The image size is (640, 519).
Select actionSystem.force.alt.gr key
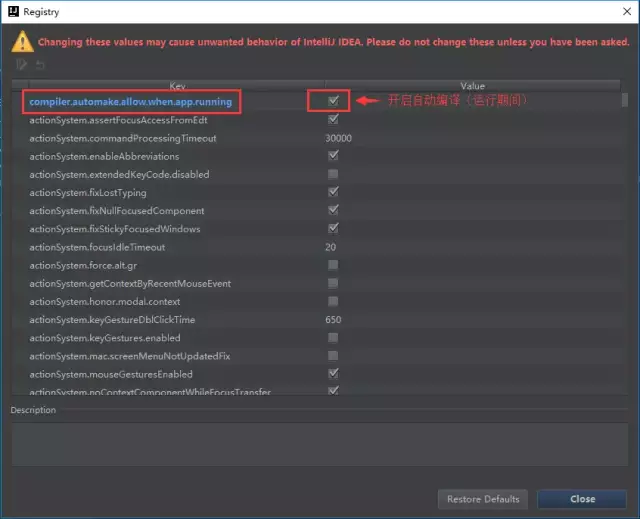point(83,266)
